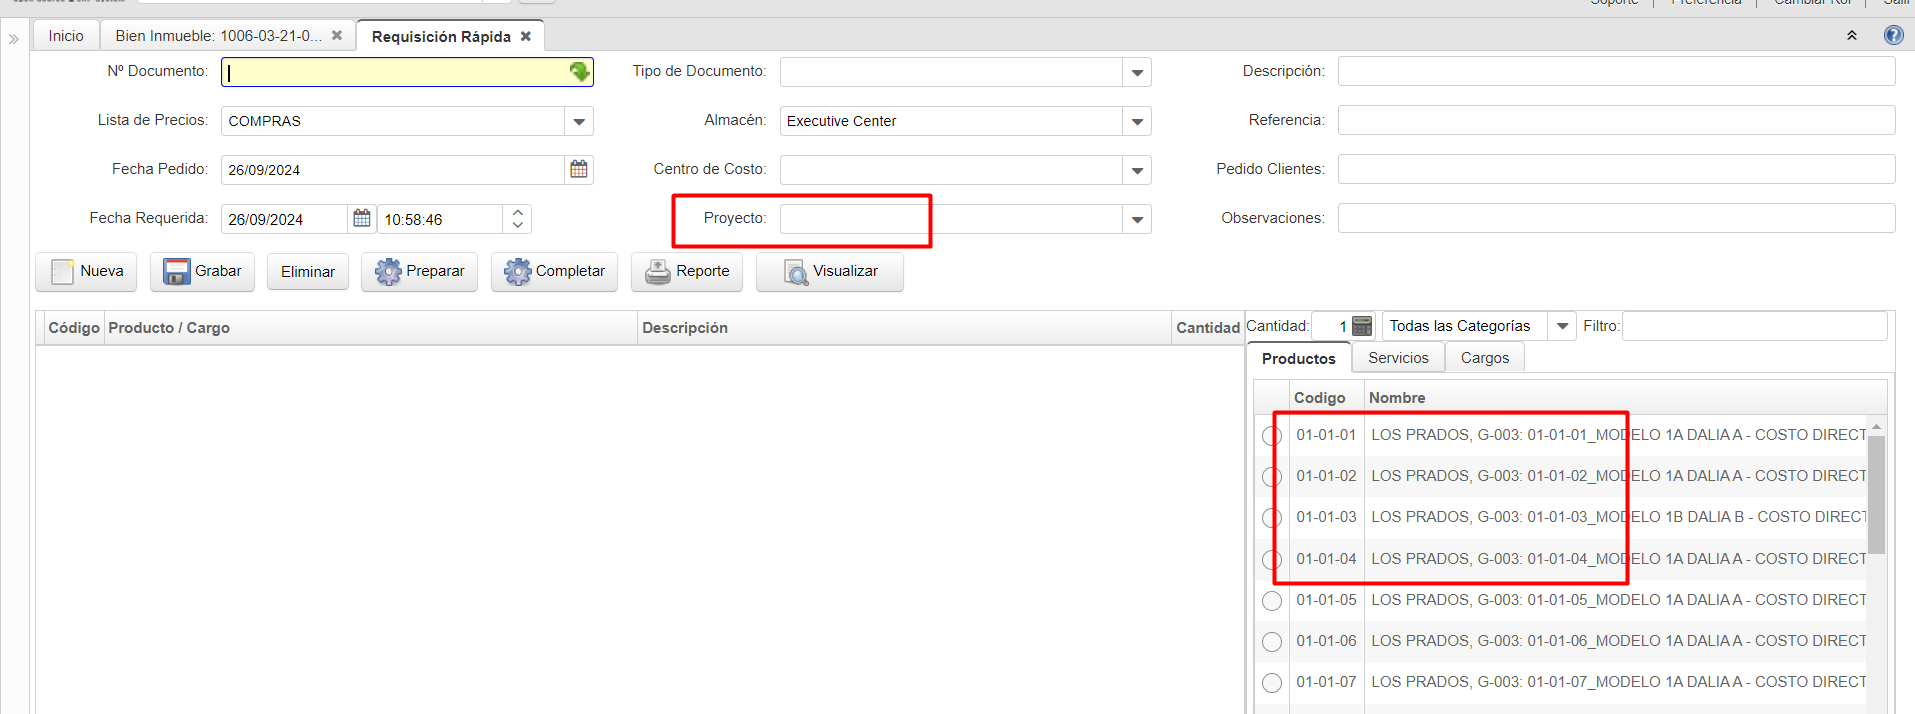Click the Completar button
Screen dimensions: 1915x714
pos(555,271)
